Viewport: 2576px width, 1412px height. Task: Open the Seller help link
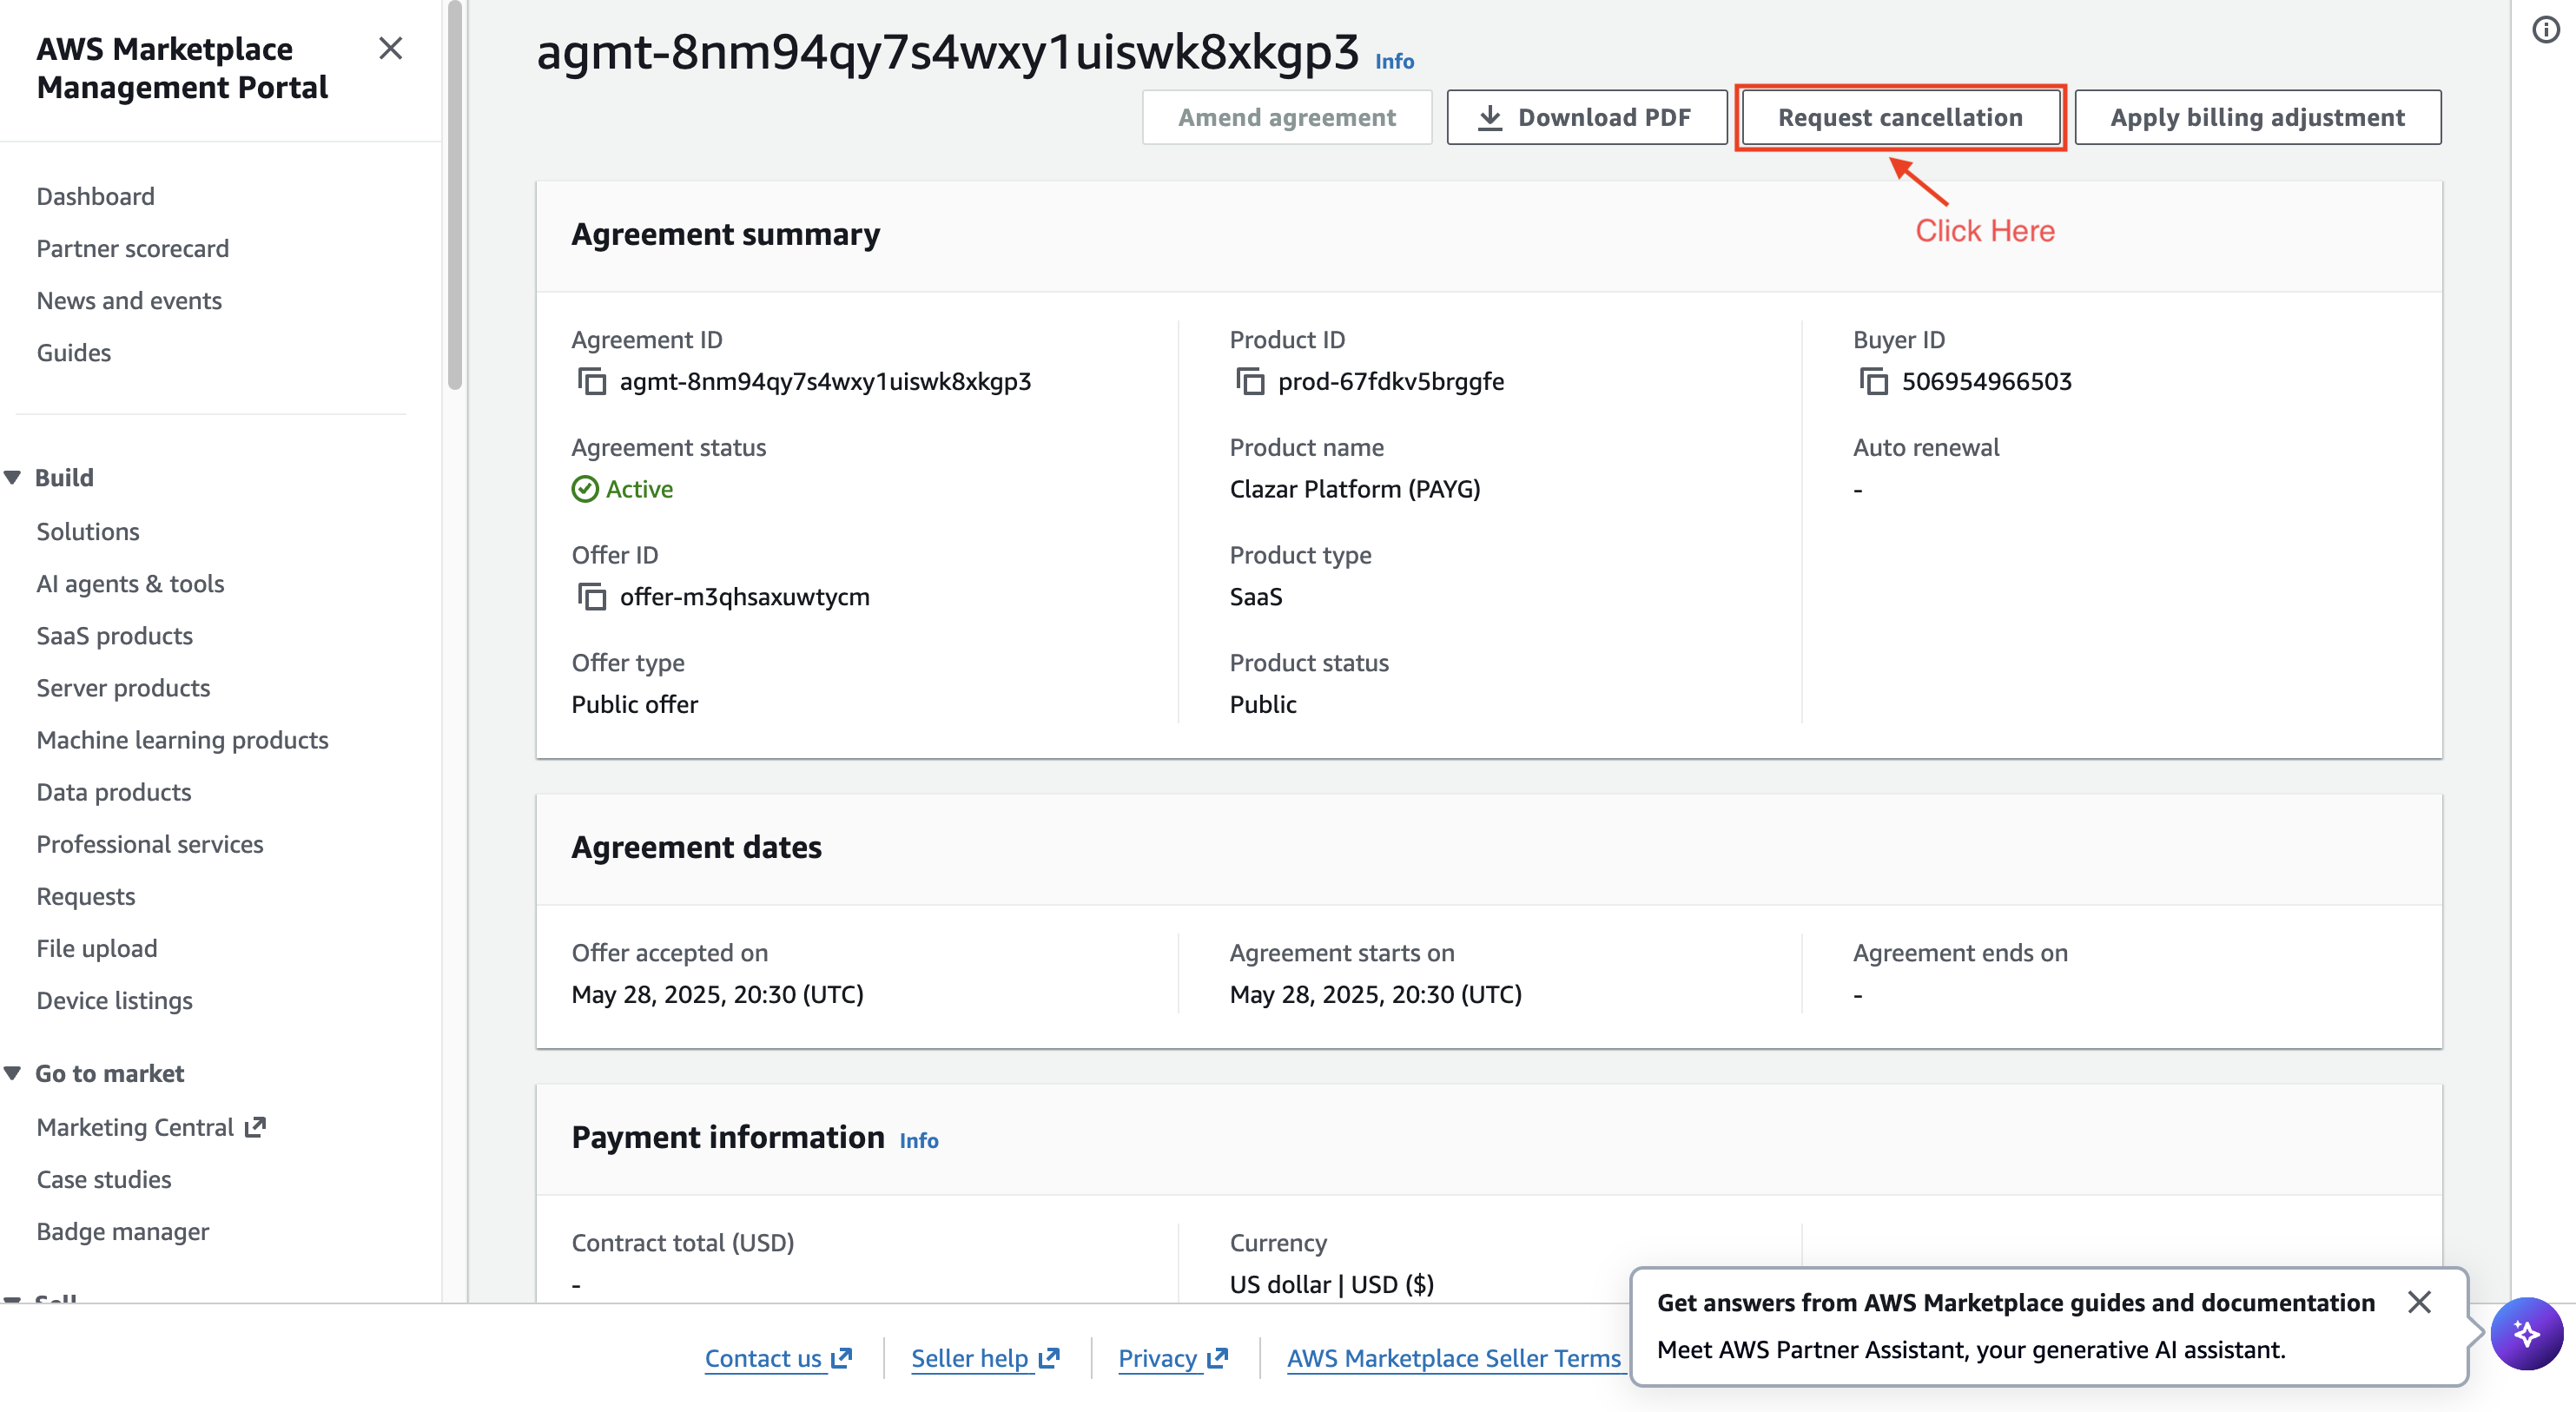(985, 1357)
